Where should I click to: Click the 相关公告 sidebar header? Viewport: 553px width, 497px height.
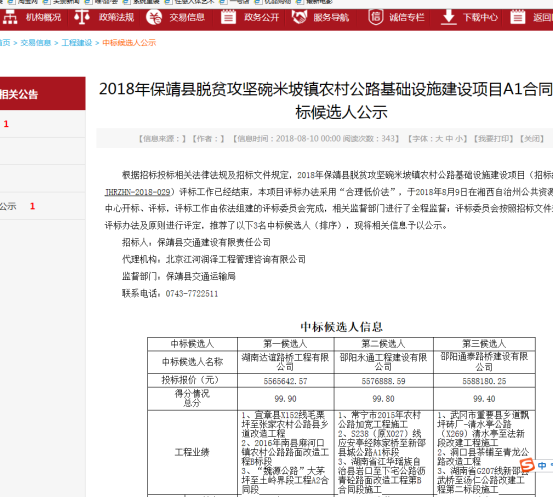point(42,94)
